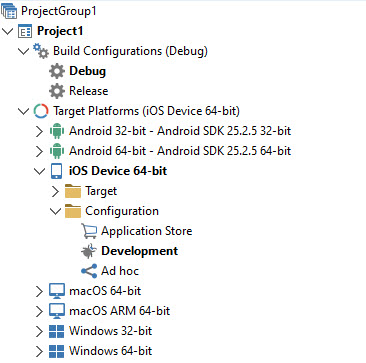Select the Debug configuration label
The image size is (366, 363).
point(88,71)
